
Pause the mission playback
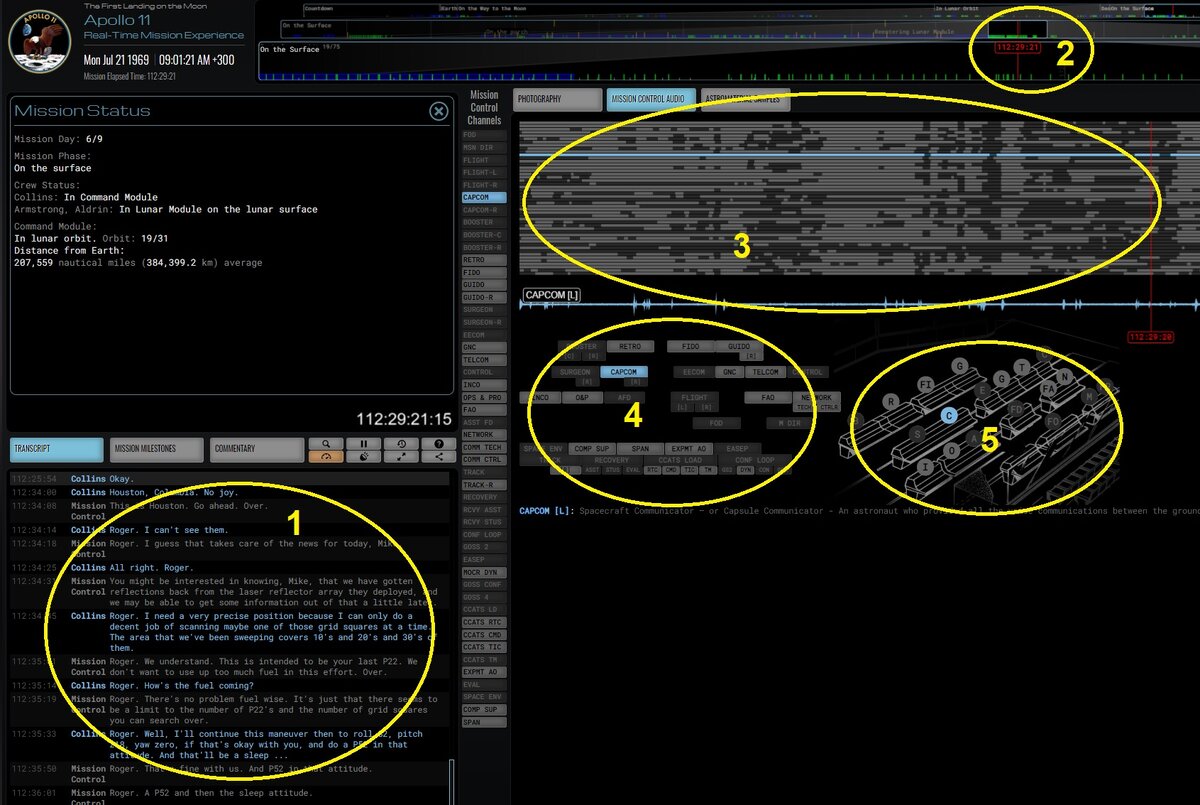pyautogui.click(x=364, y=444)
